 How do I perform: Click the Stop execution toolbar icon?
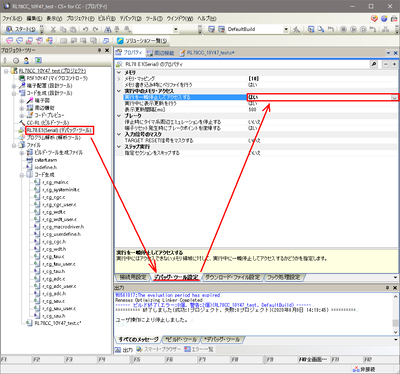[343, 30]
